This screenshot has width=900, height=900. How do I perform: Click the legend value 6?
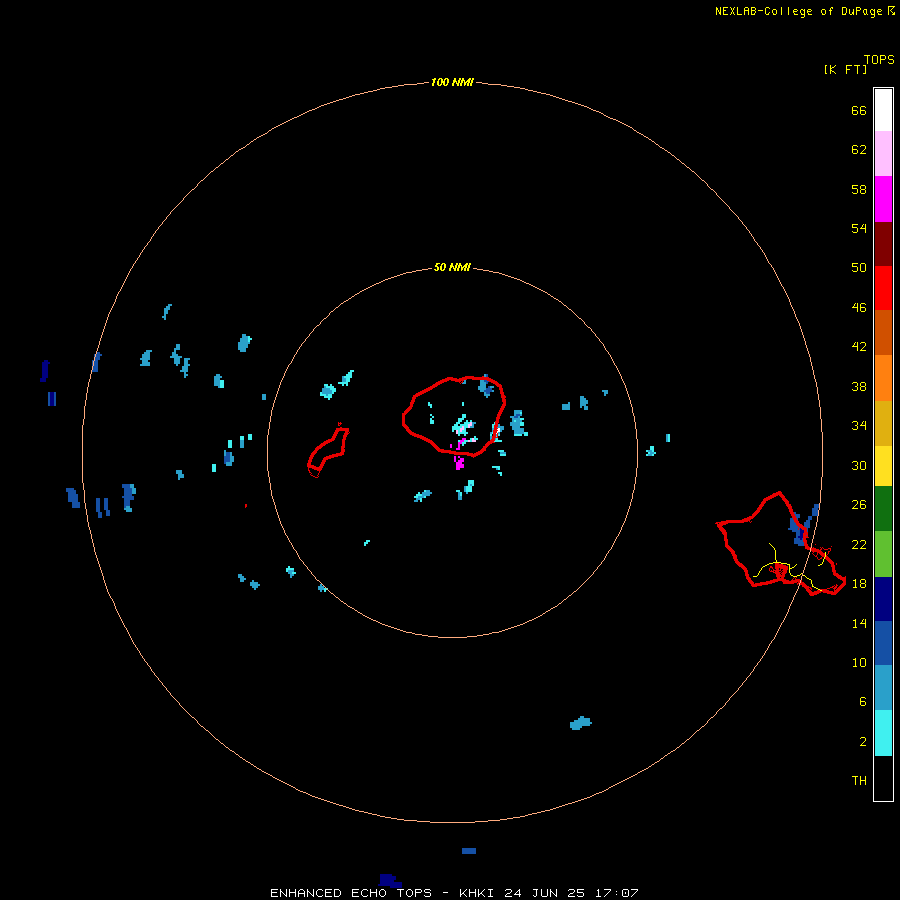(x=862, y=702)
